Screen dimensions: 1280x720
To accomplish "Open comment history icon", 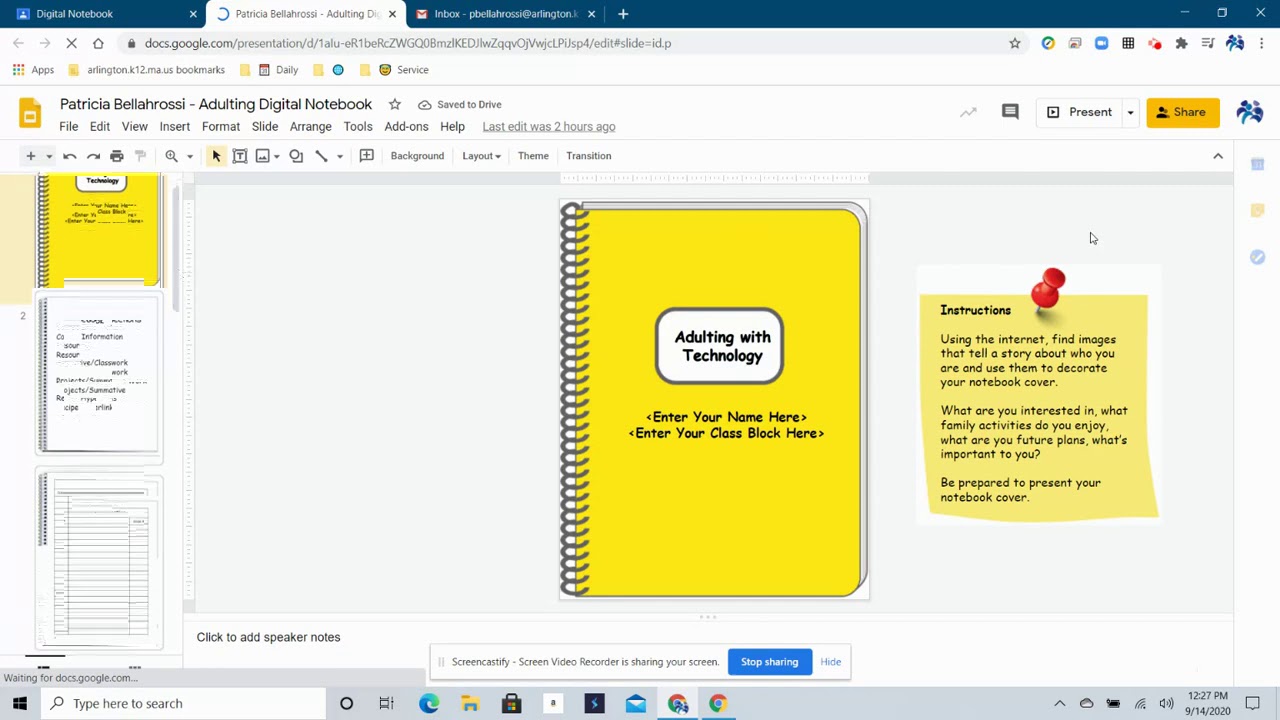I will pyautogui.click(x=1010, y=112).
